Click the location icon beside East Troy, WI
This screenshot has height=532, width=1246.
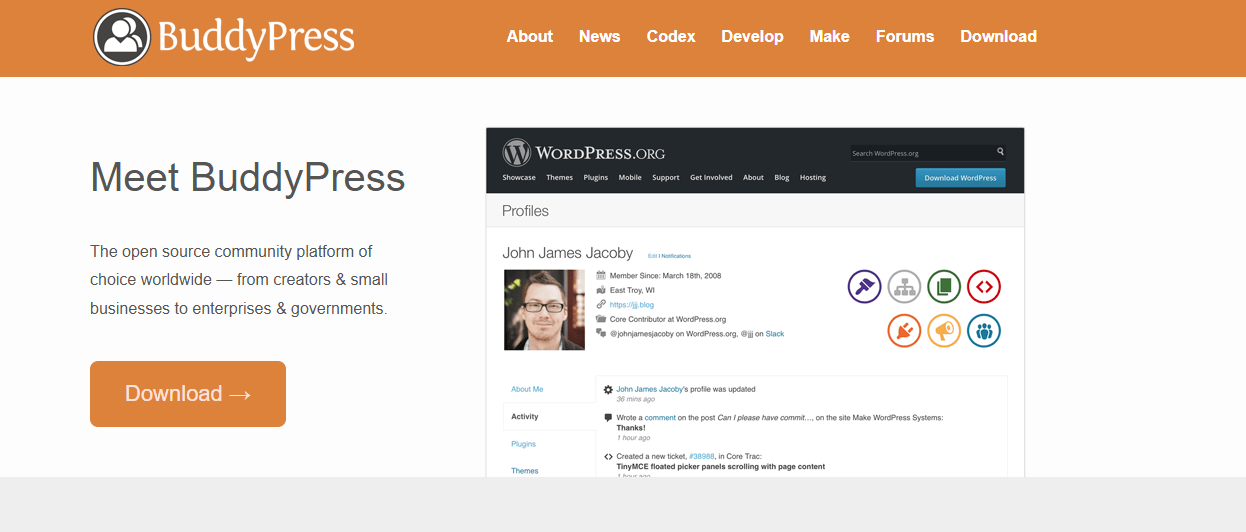coord(601,290)
